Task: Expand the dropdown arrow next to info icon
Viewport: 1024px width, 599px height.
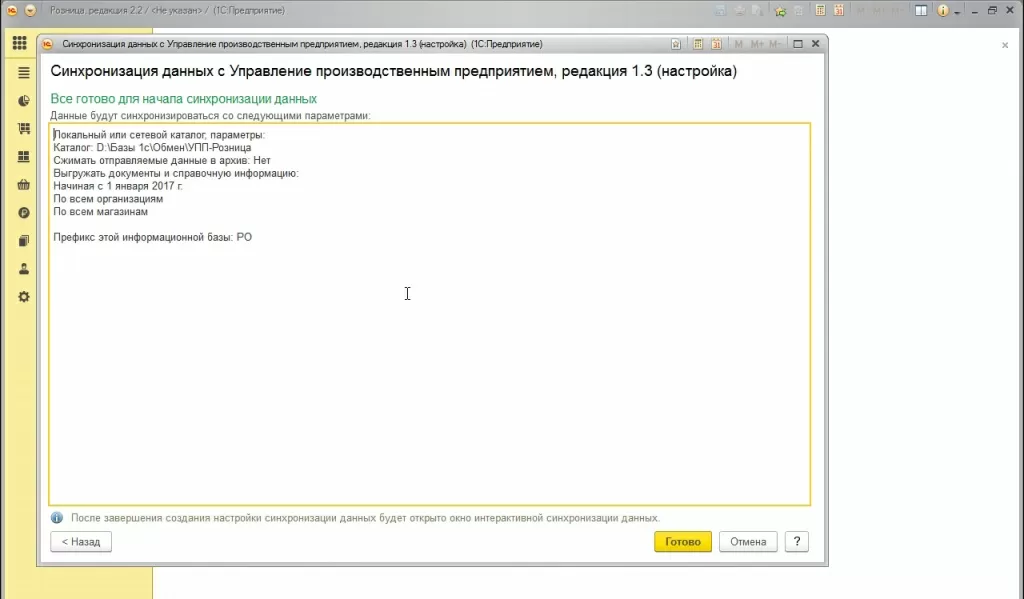Action: (957, 12)
